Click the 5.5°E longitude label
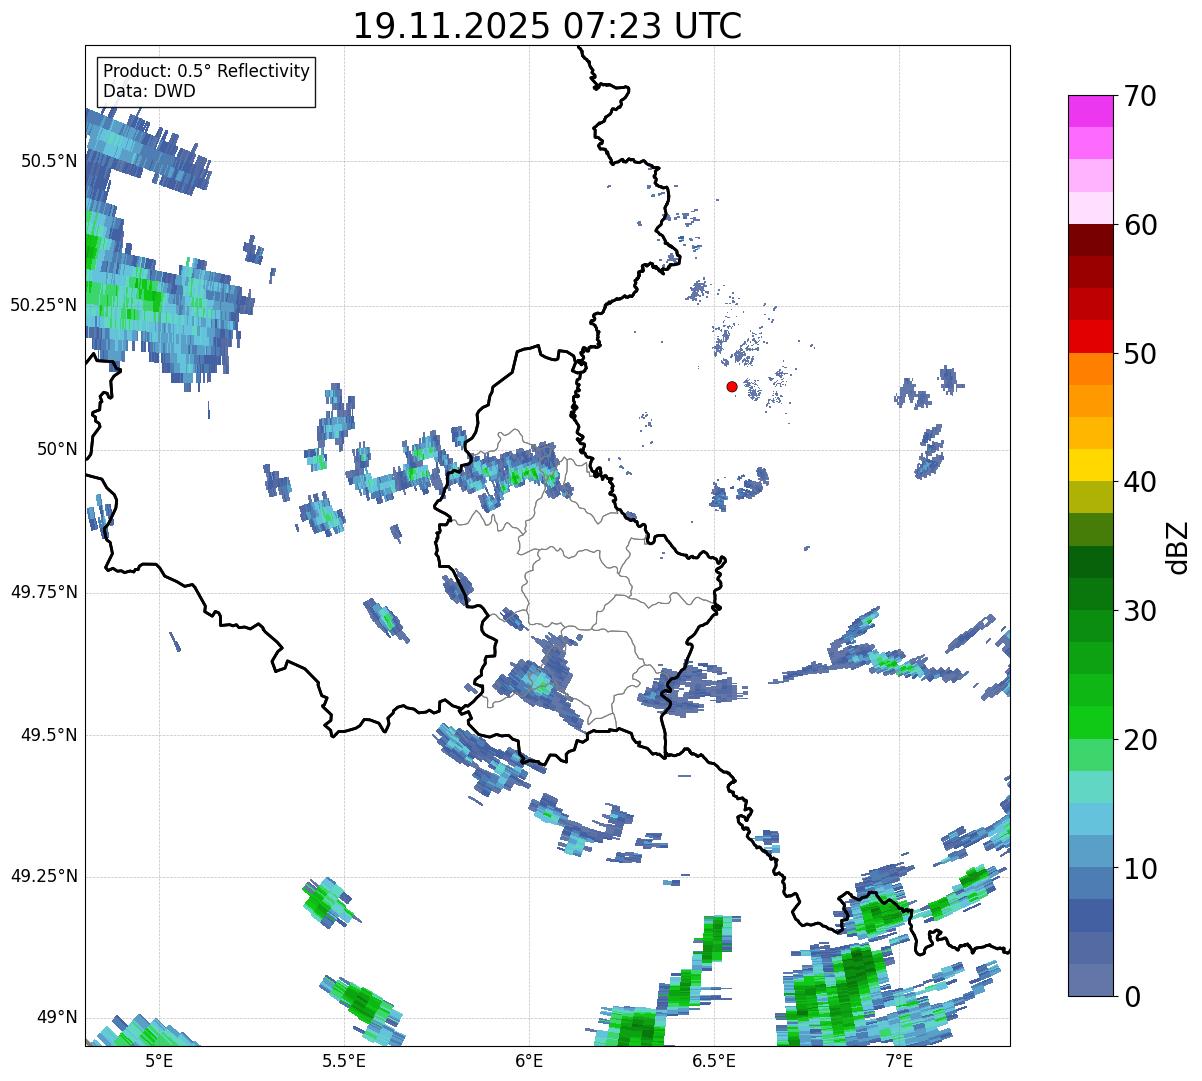 pyautogui.click(x=344, y=1061)
